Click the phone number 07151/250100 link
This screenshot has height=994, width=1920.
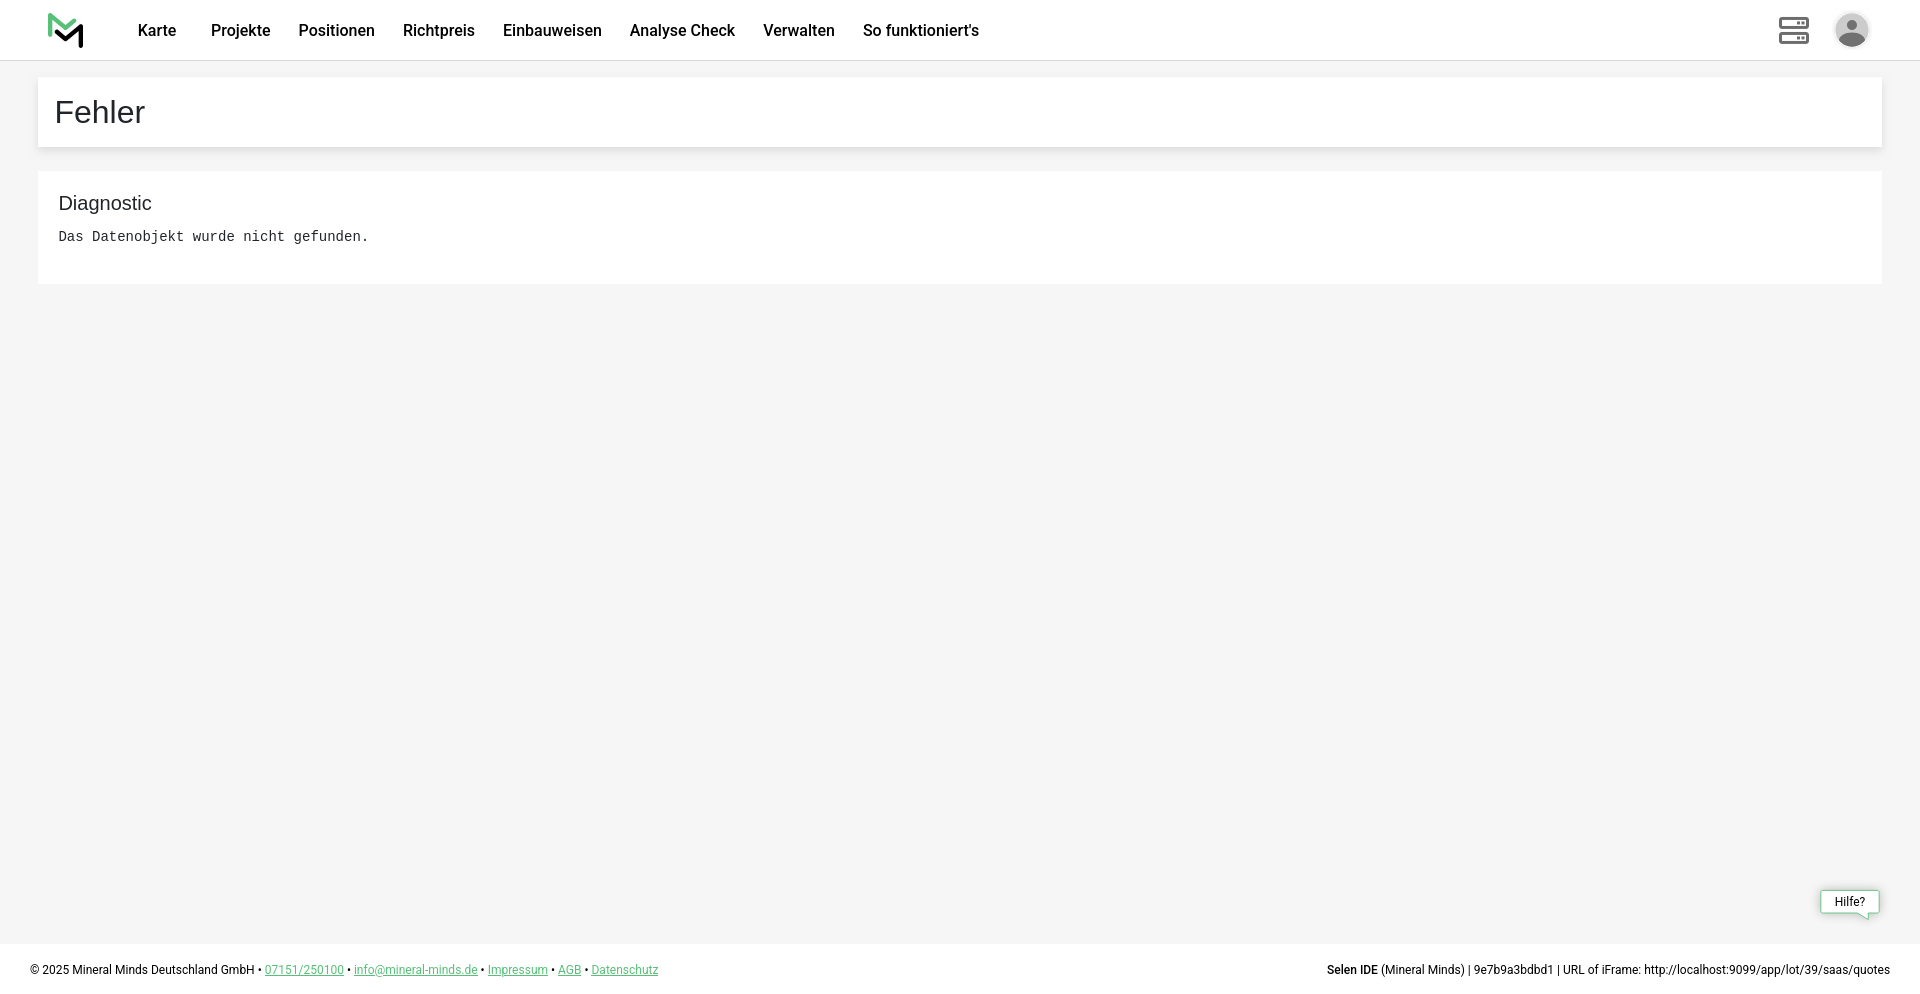pos(304,970)
